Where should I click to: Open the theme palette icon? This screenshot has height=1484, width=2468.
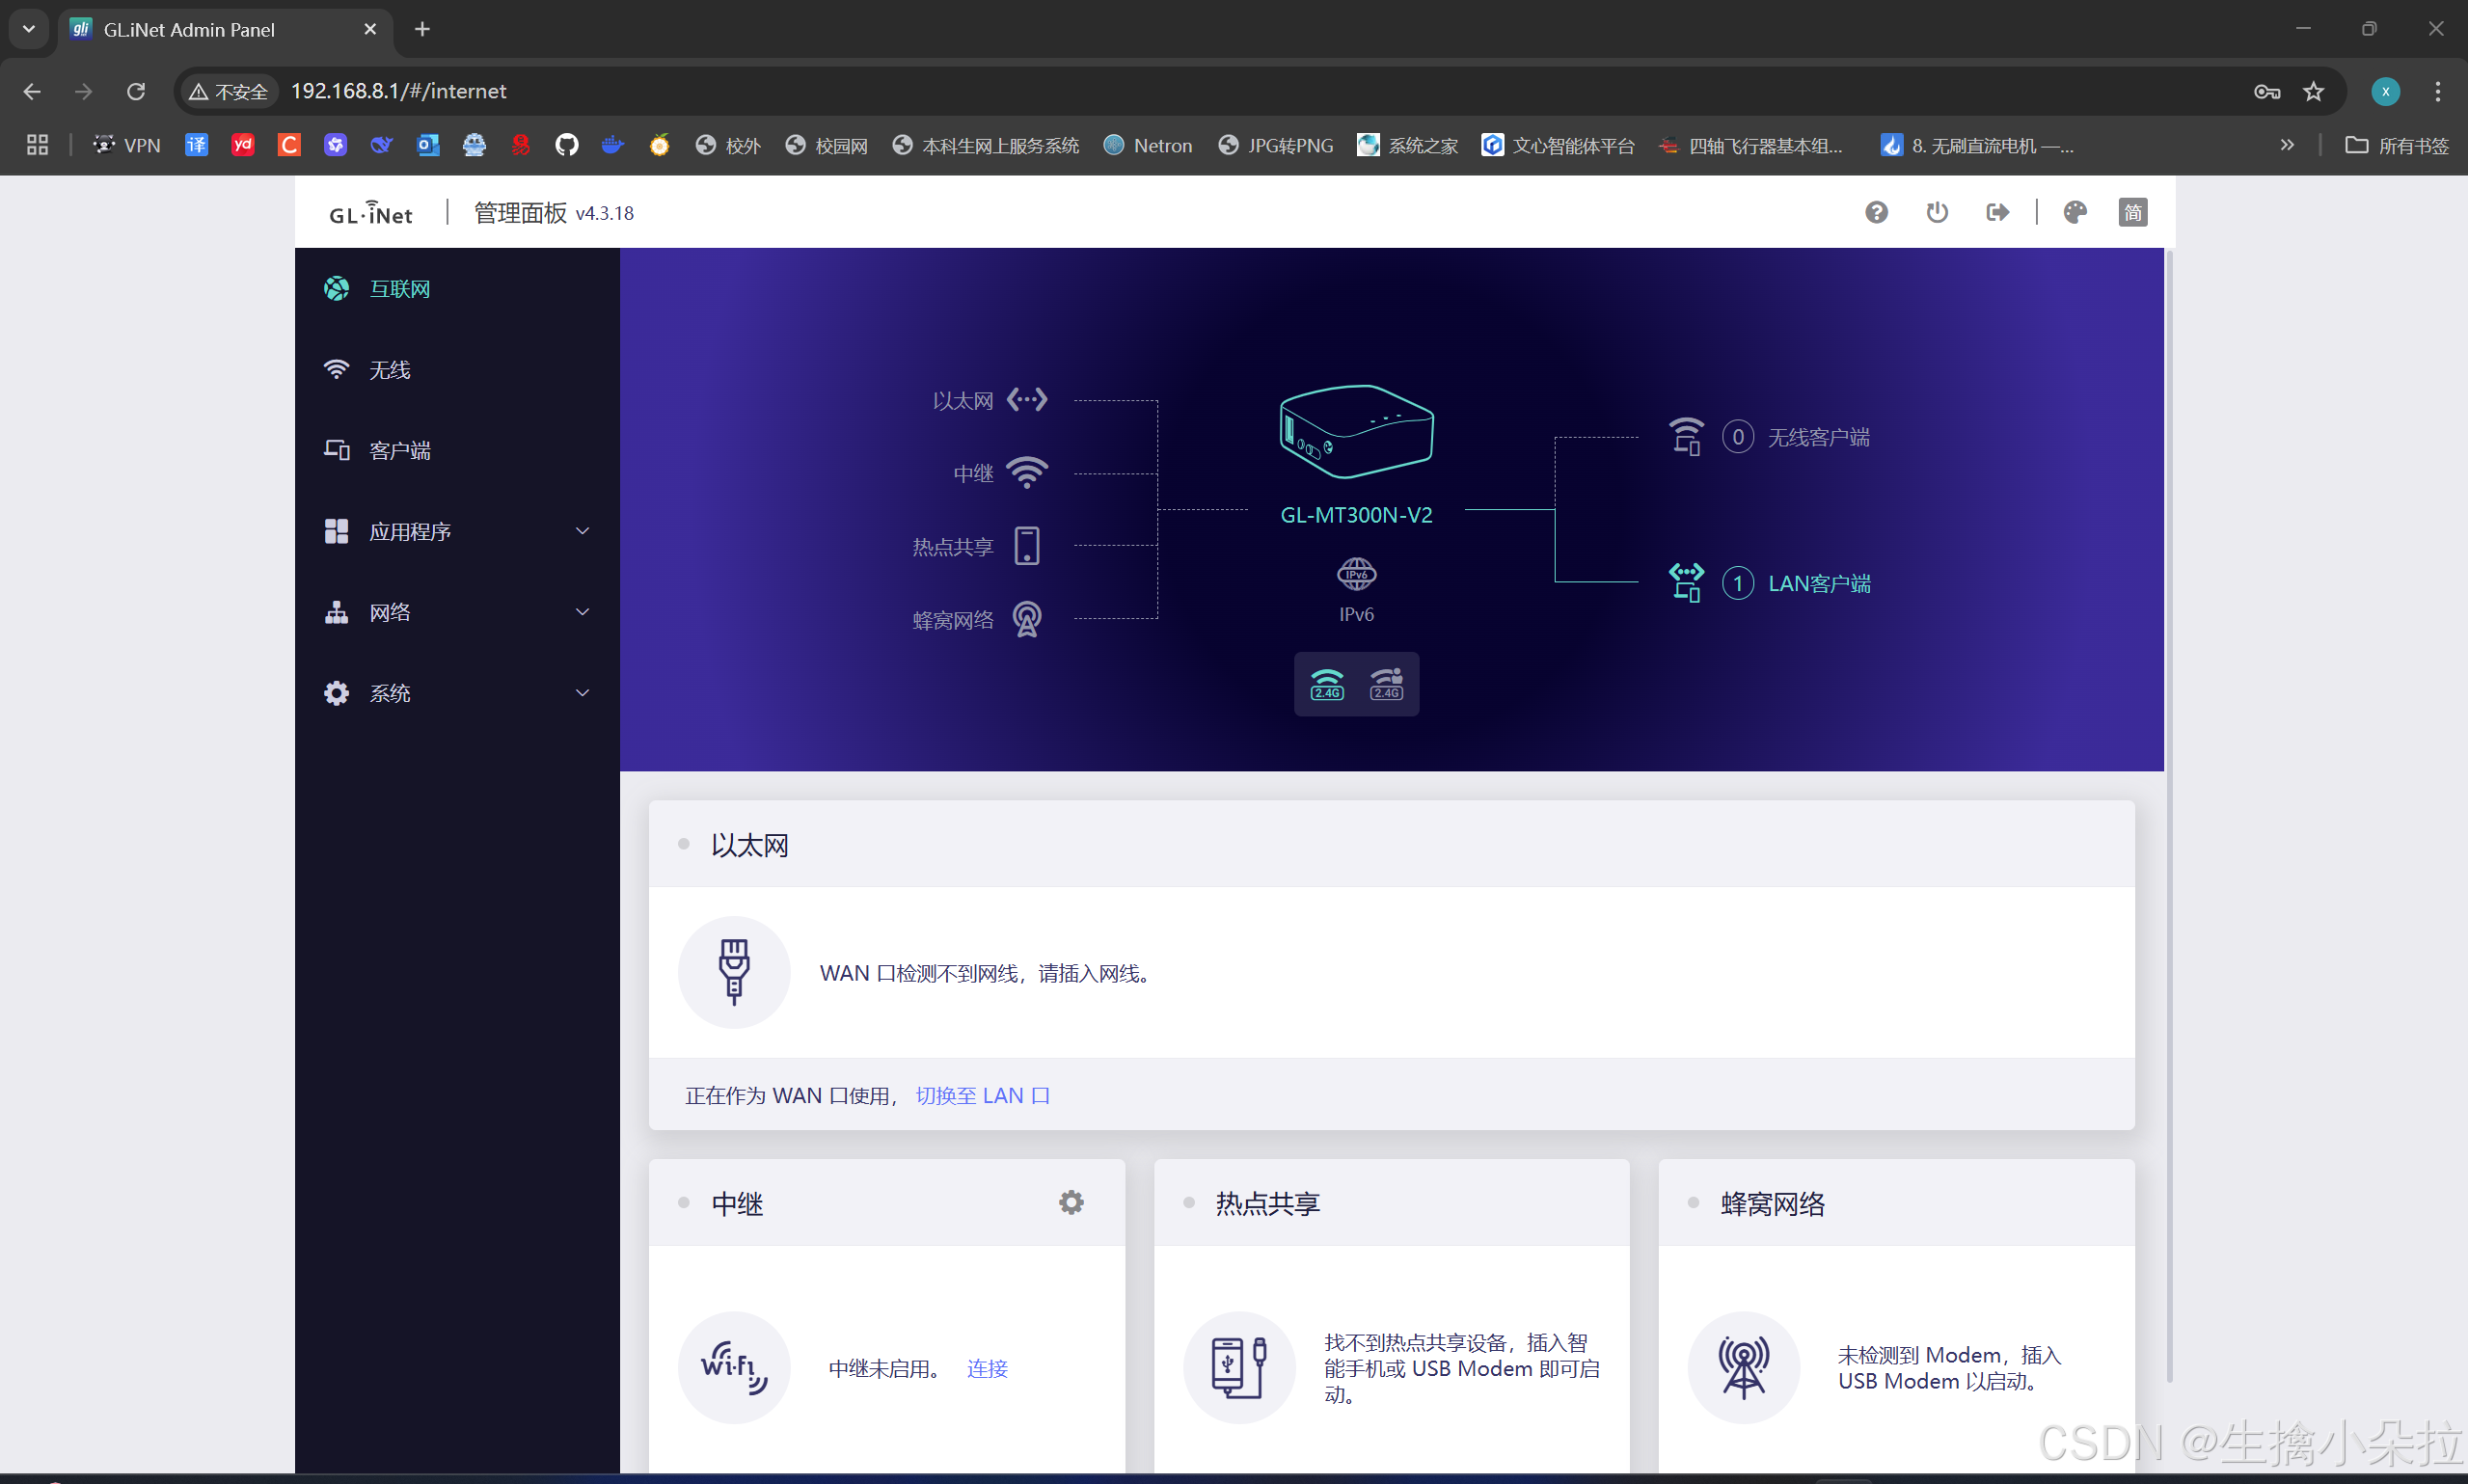tap(2075, 212)
